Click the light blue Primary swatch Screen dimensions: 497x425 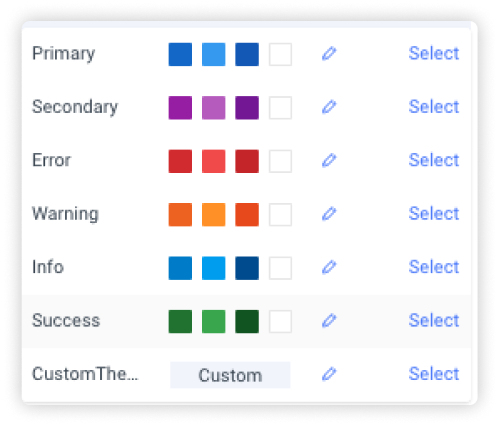(214, 54)
